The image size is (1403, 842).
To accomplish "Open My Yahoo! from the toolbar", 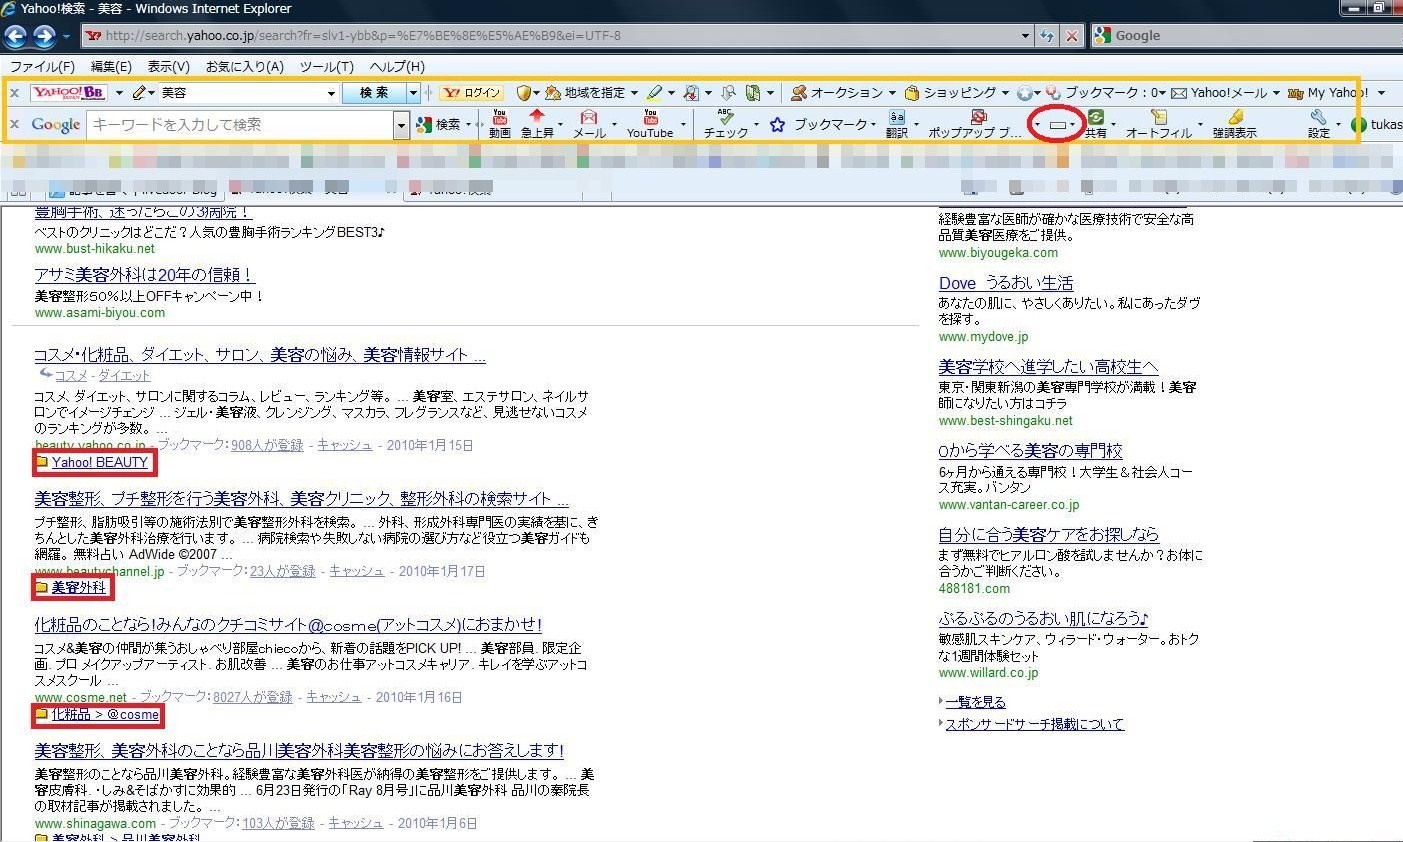I will [x=1328, y=93].
